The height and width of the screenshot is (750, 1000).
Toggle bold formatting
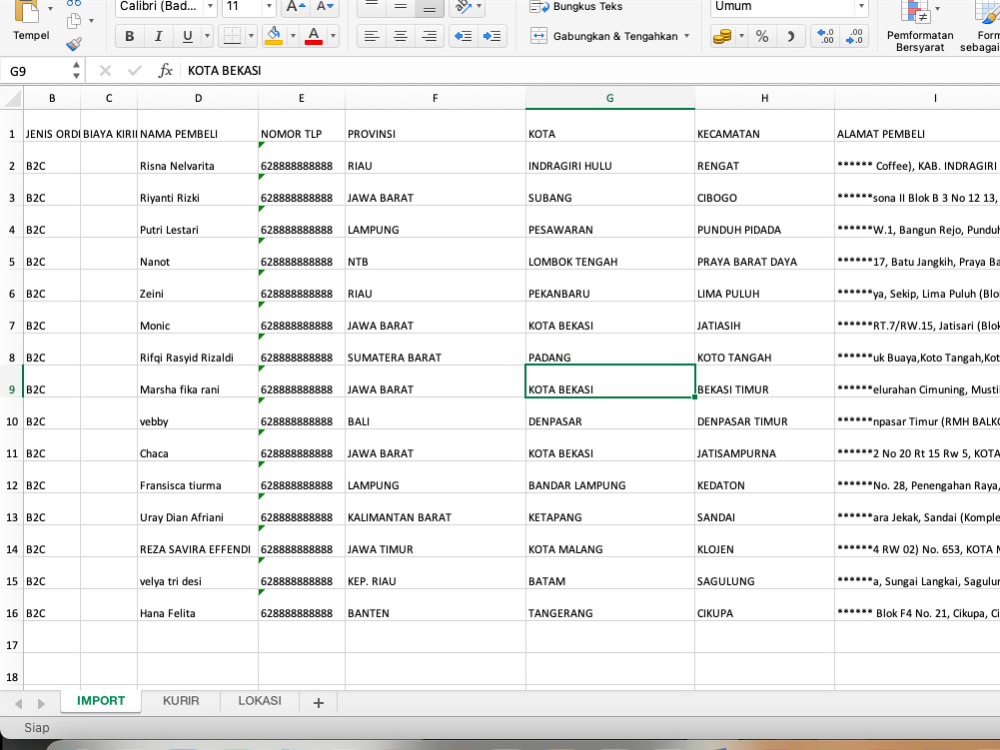pos(129,36)
